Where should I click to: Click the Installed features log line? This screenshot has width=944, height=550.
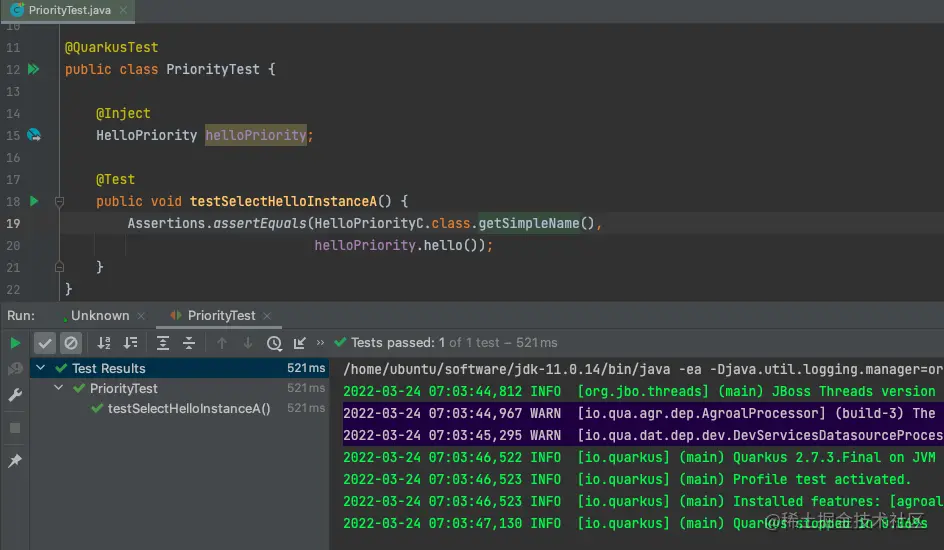point(642,501)
